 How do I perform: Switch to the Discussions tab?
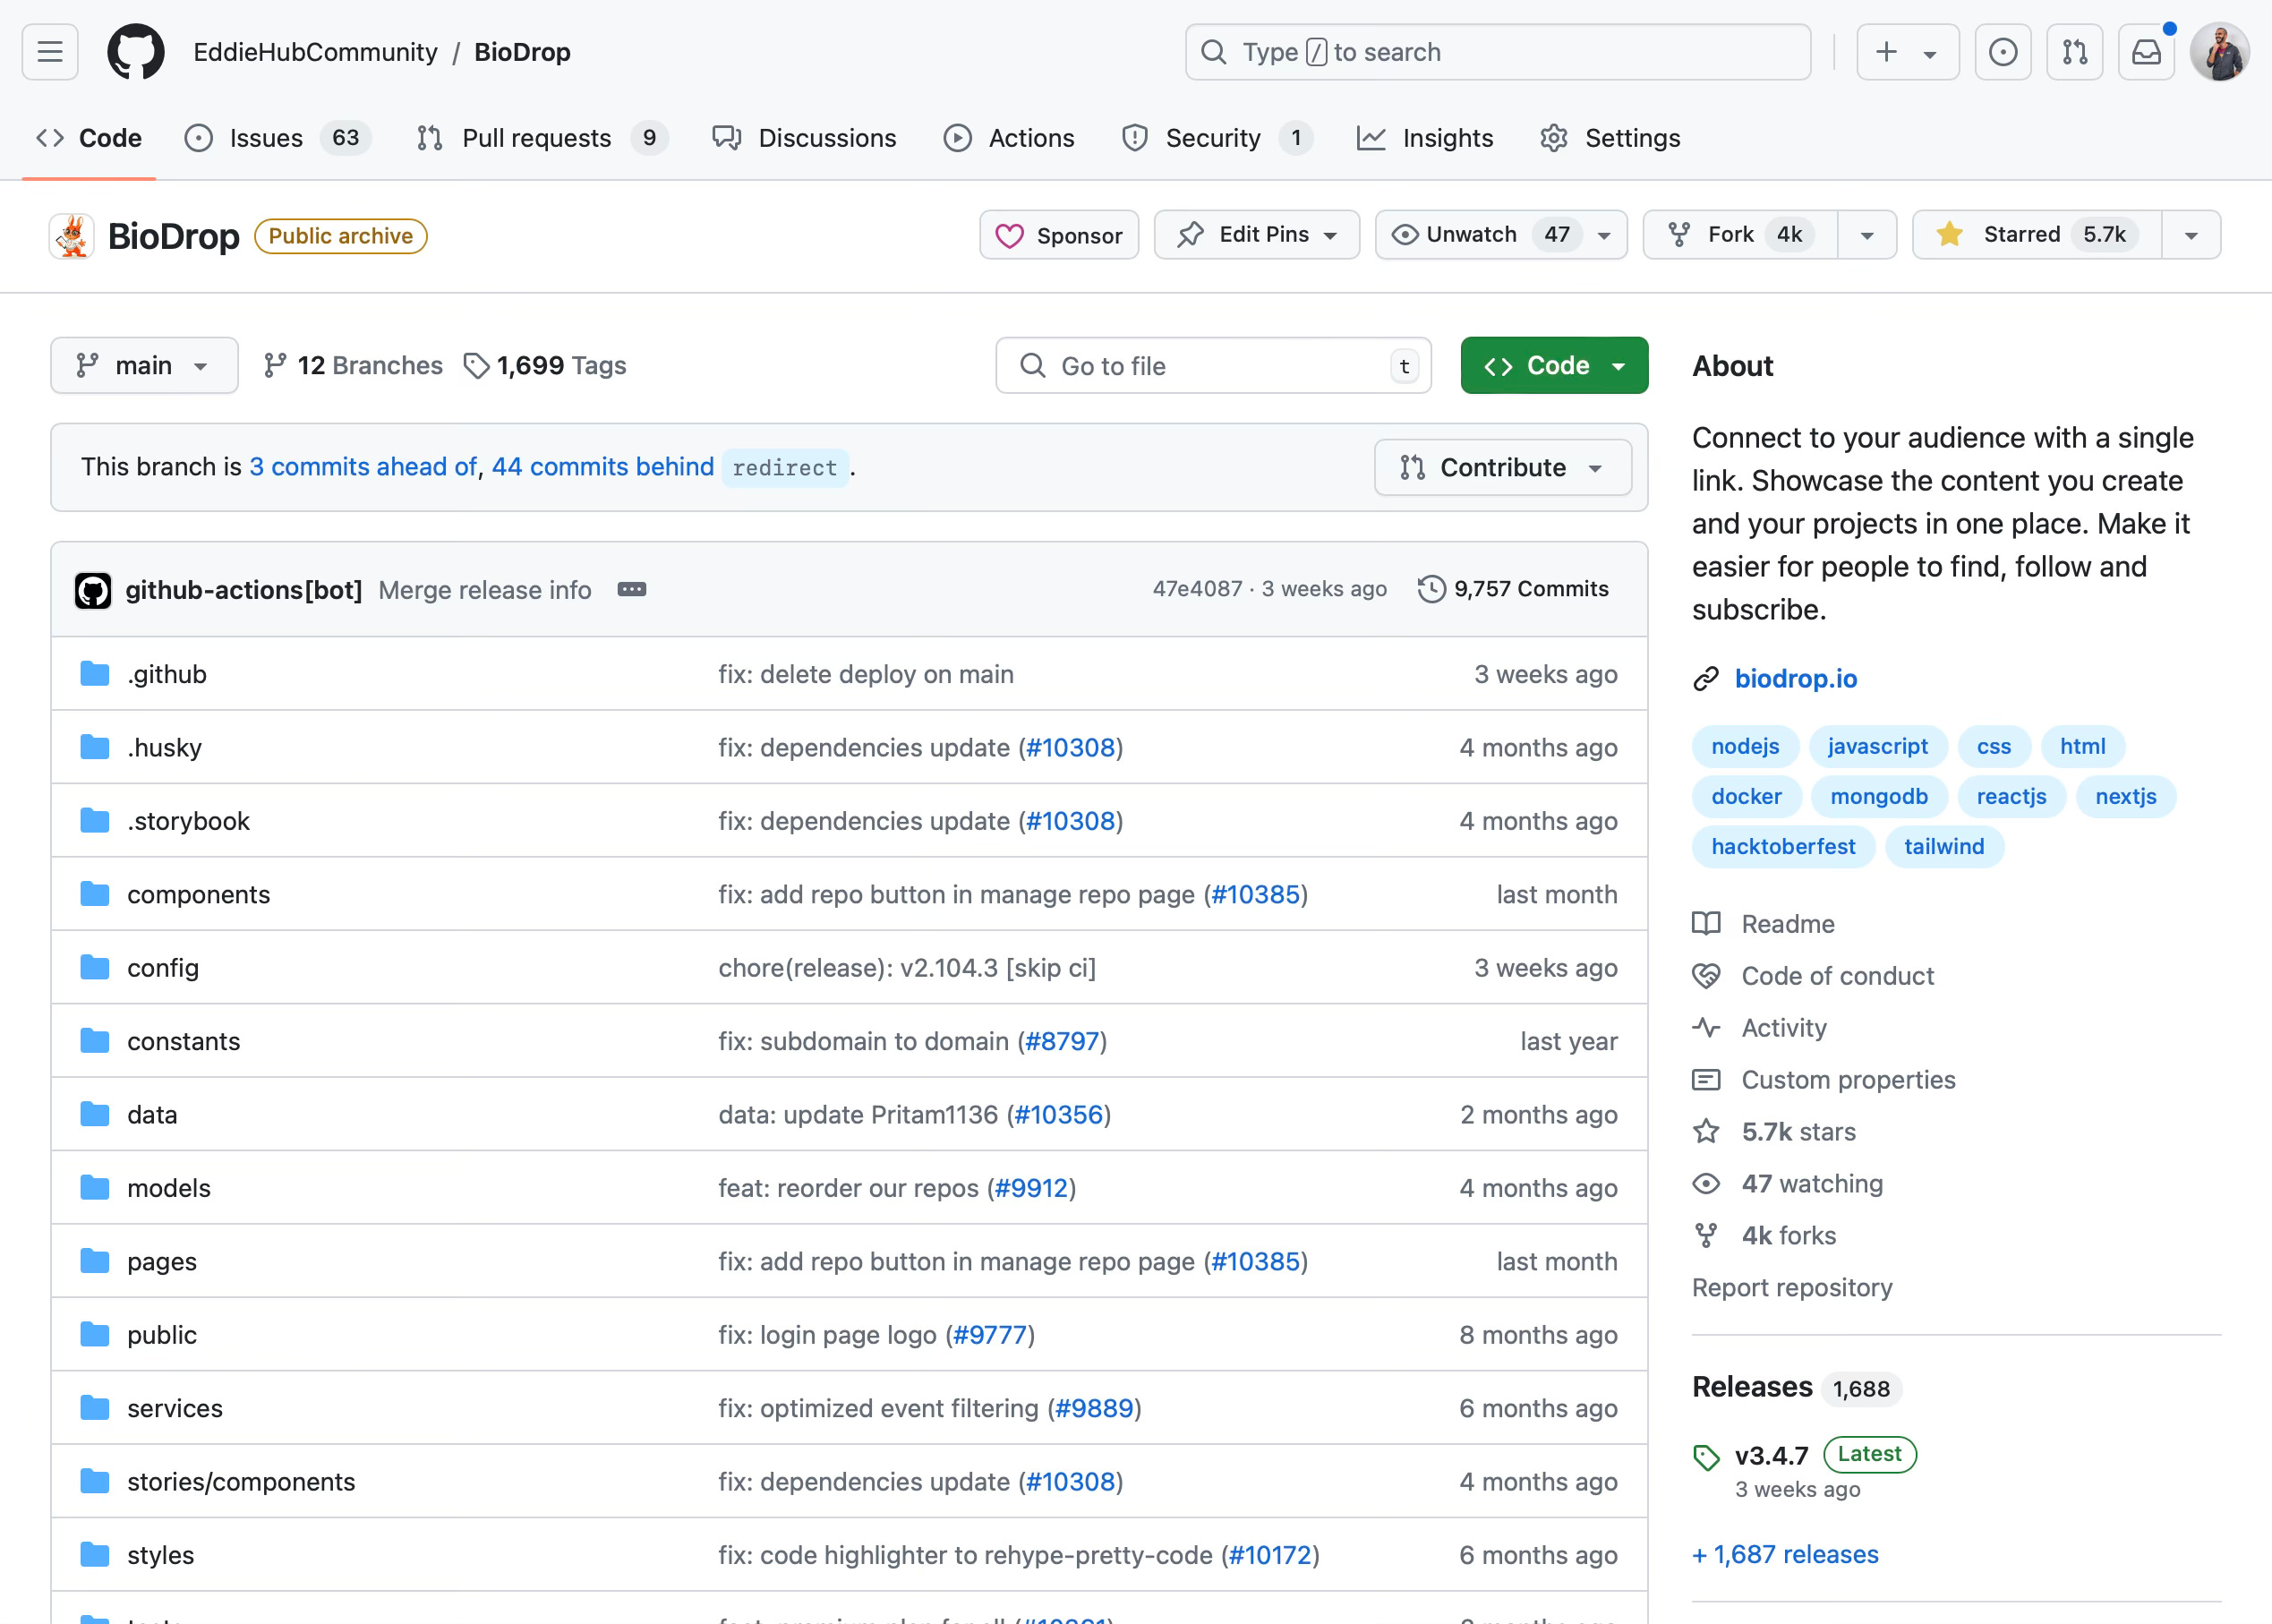[805, 138]
